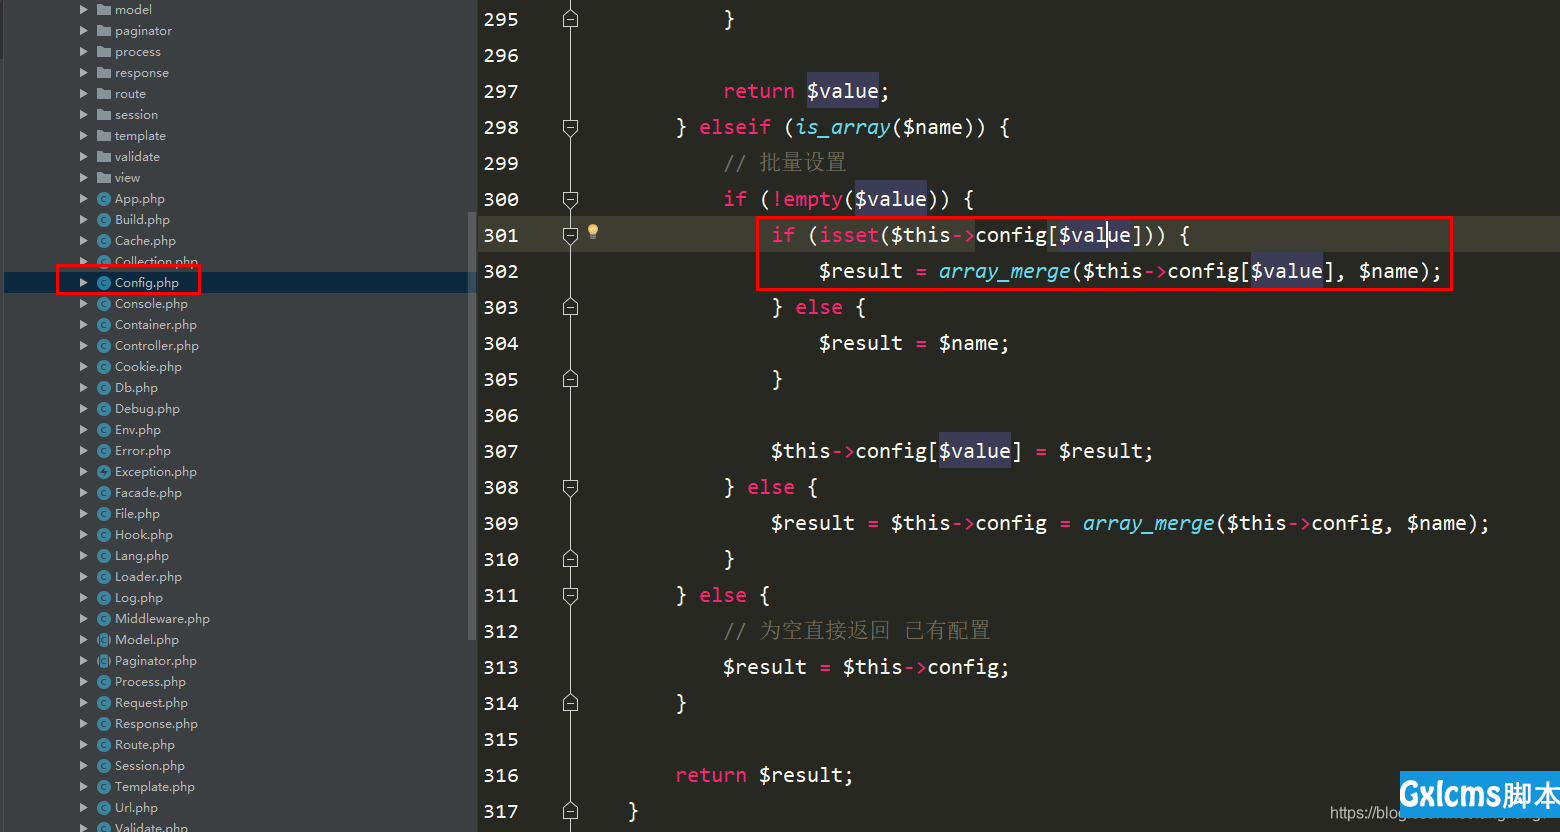The image size is (1560, 832).
Task: Click the array_merge call on line 309
Action: point(1148,523)
